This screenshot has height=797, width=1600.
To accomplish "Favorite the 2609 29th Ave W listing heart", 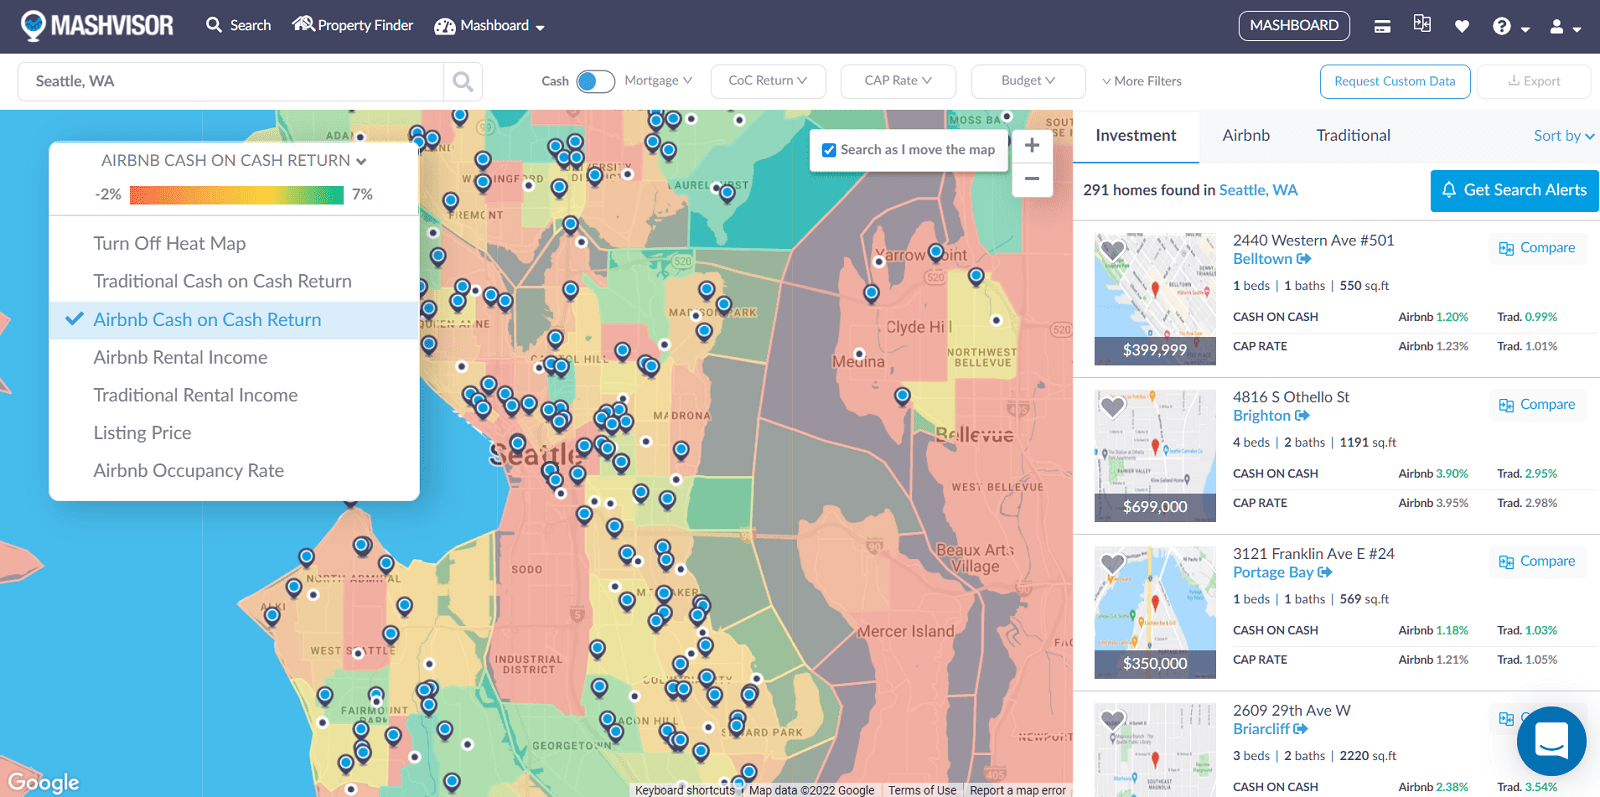I will coord(1113,720).
